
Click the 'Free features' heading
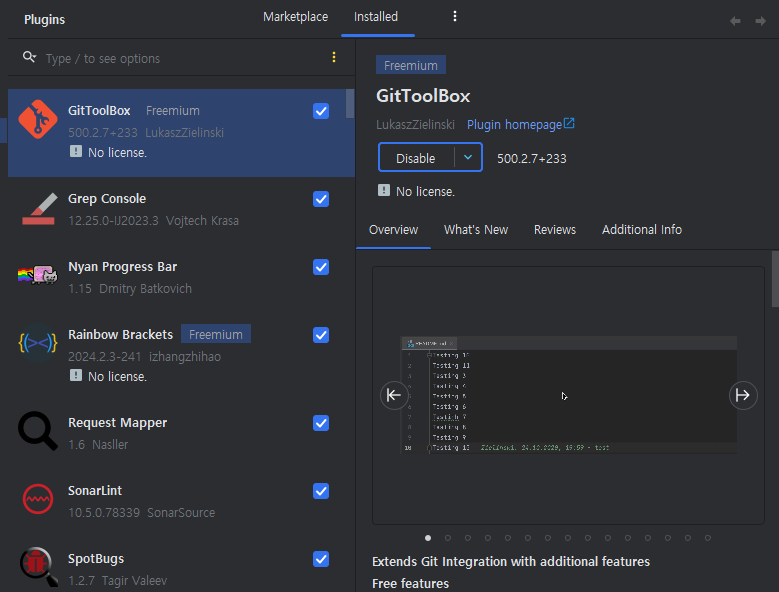tap(410, 584)
